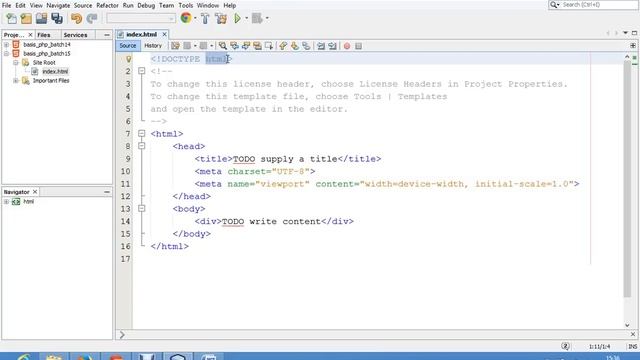The width and height of the screenshot is (640, 360).
Task: Click the Stop Macro Recording icon
Action: [358, 46]
